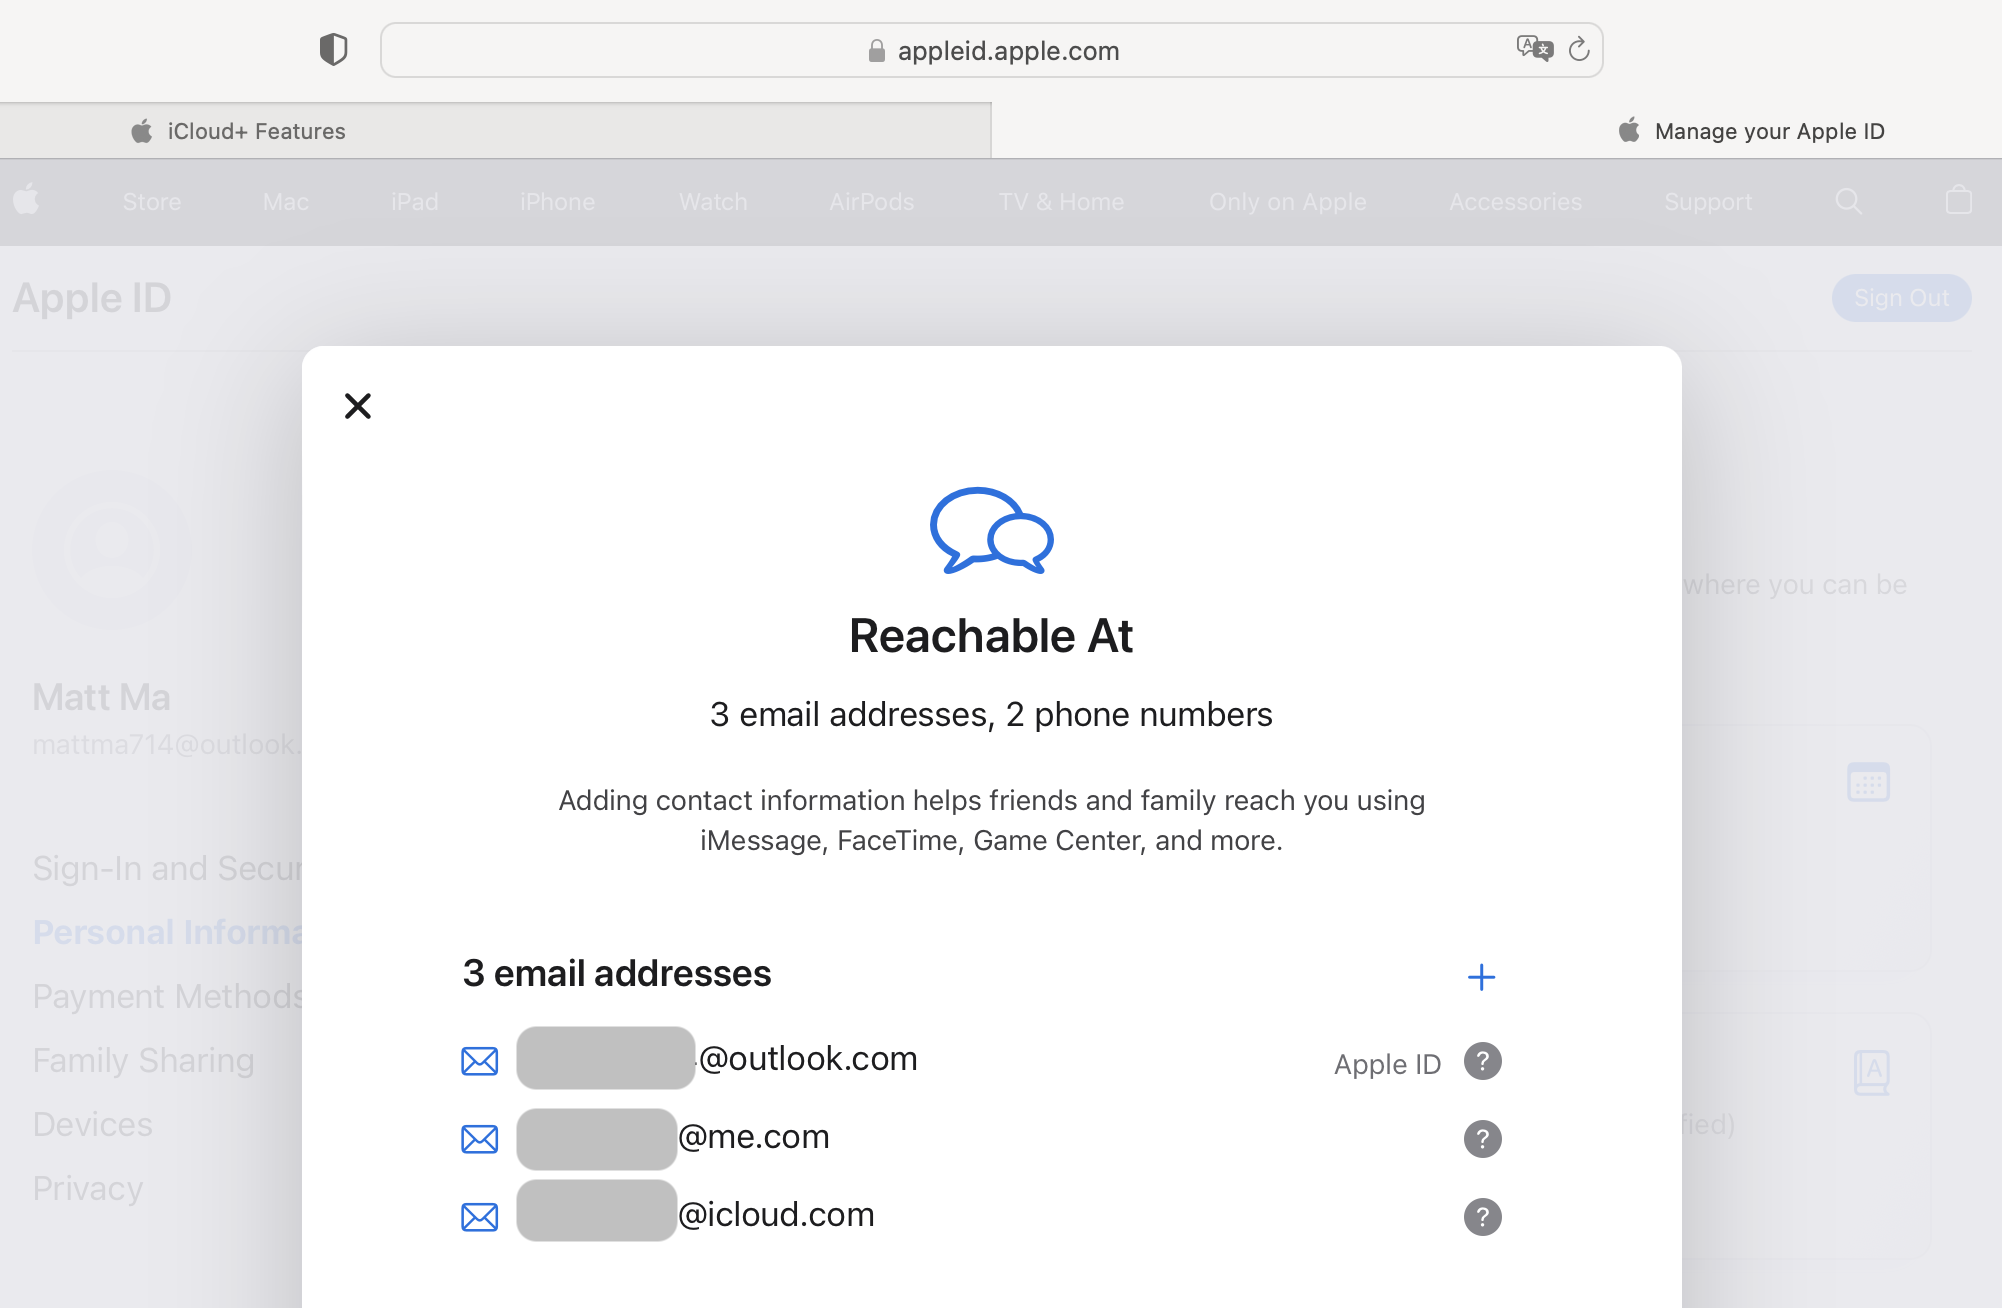Click the Matt Ma account name
This screenshot has height=1308, width=2002.
pyautogui.click(x=101, y=697)
